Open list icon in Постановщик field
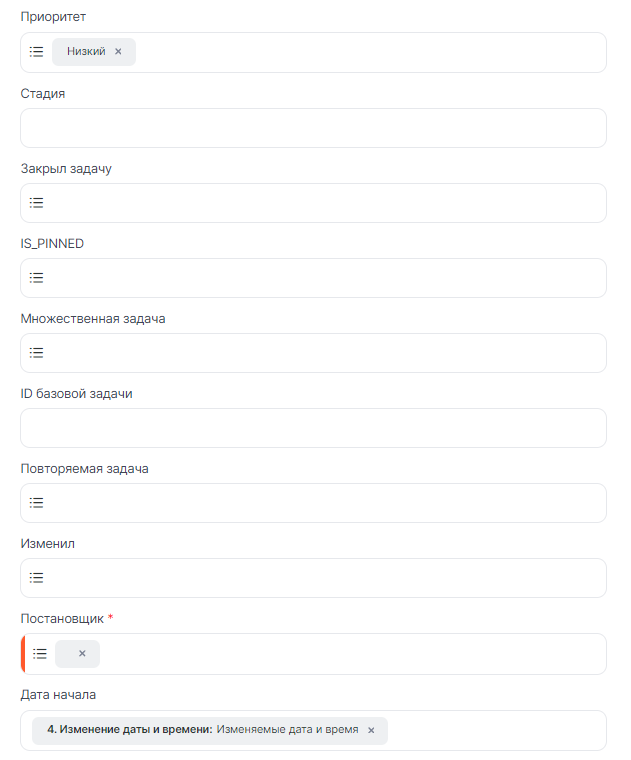 40,654
